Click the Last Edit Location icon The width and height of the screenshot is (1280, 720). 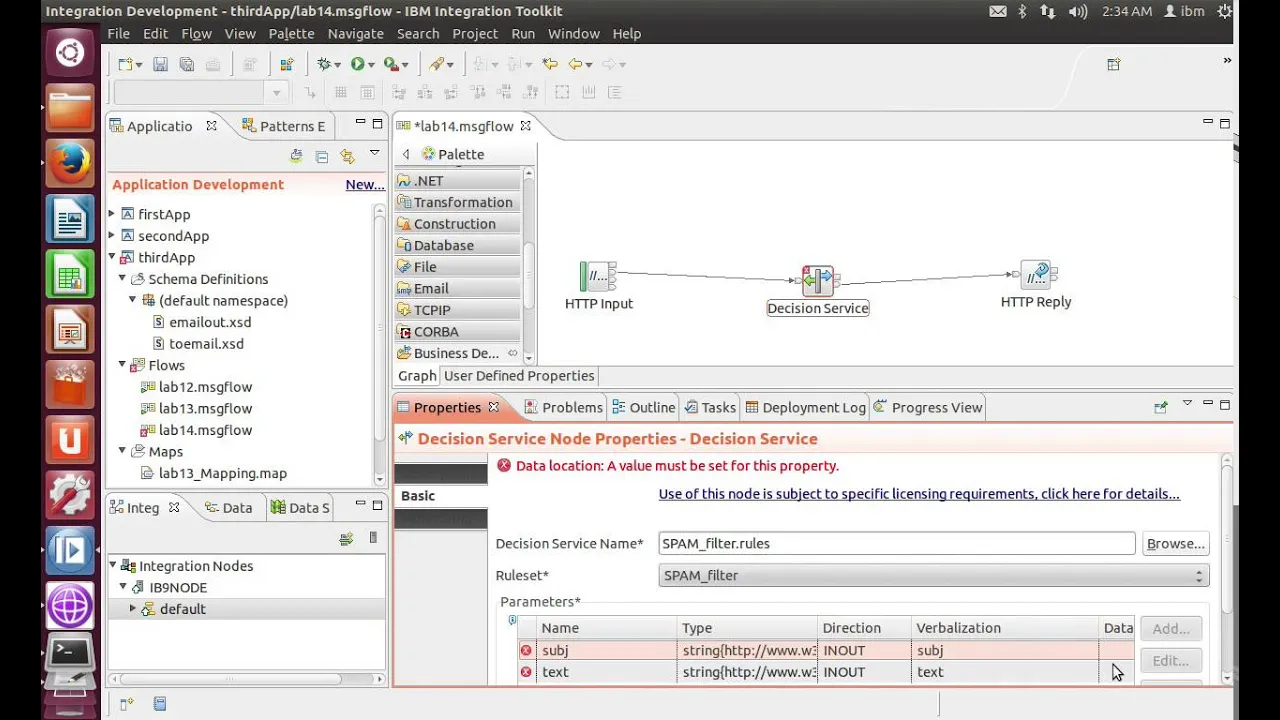coord(549,64)
